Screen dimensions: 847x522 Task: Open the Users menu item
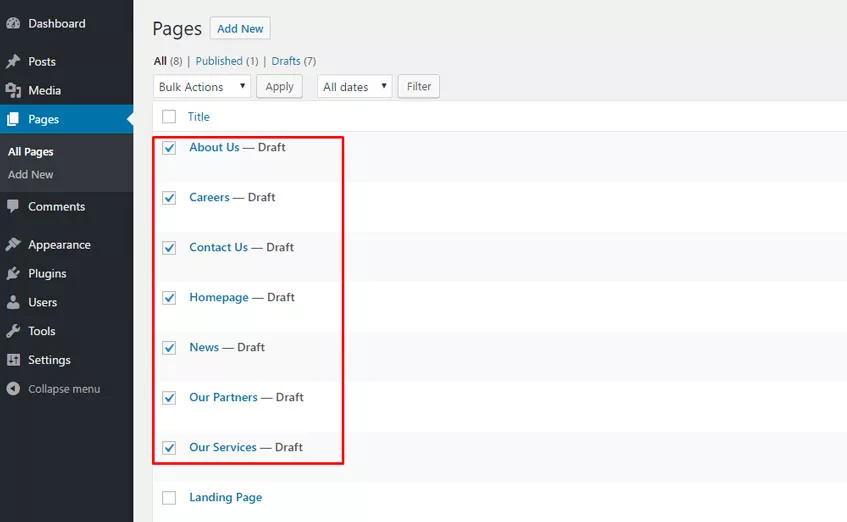coord(42,302)
